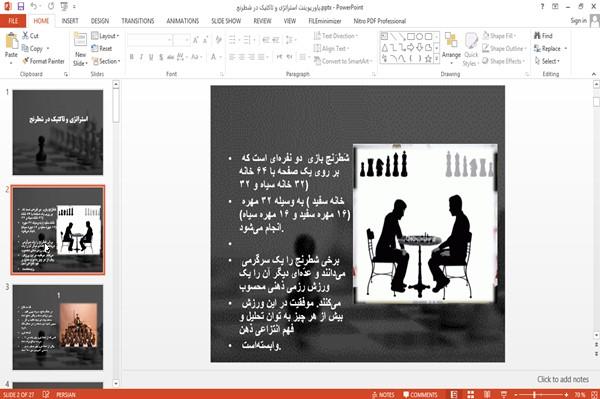The height and width of the screenshot is (399, 600).
Task: Click the PERSIAN language indicator
Action: pos(66,395)
